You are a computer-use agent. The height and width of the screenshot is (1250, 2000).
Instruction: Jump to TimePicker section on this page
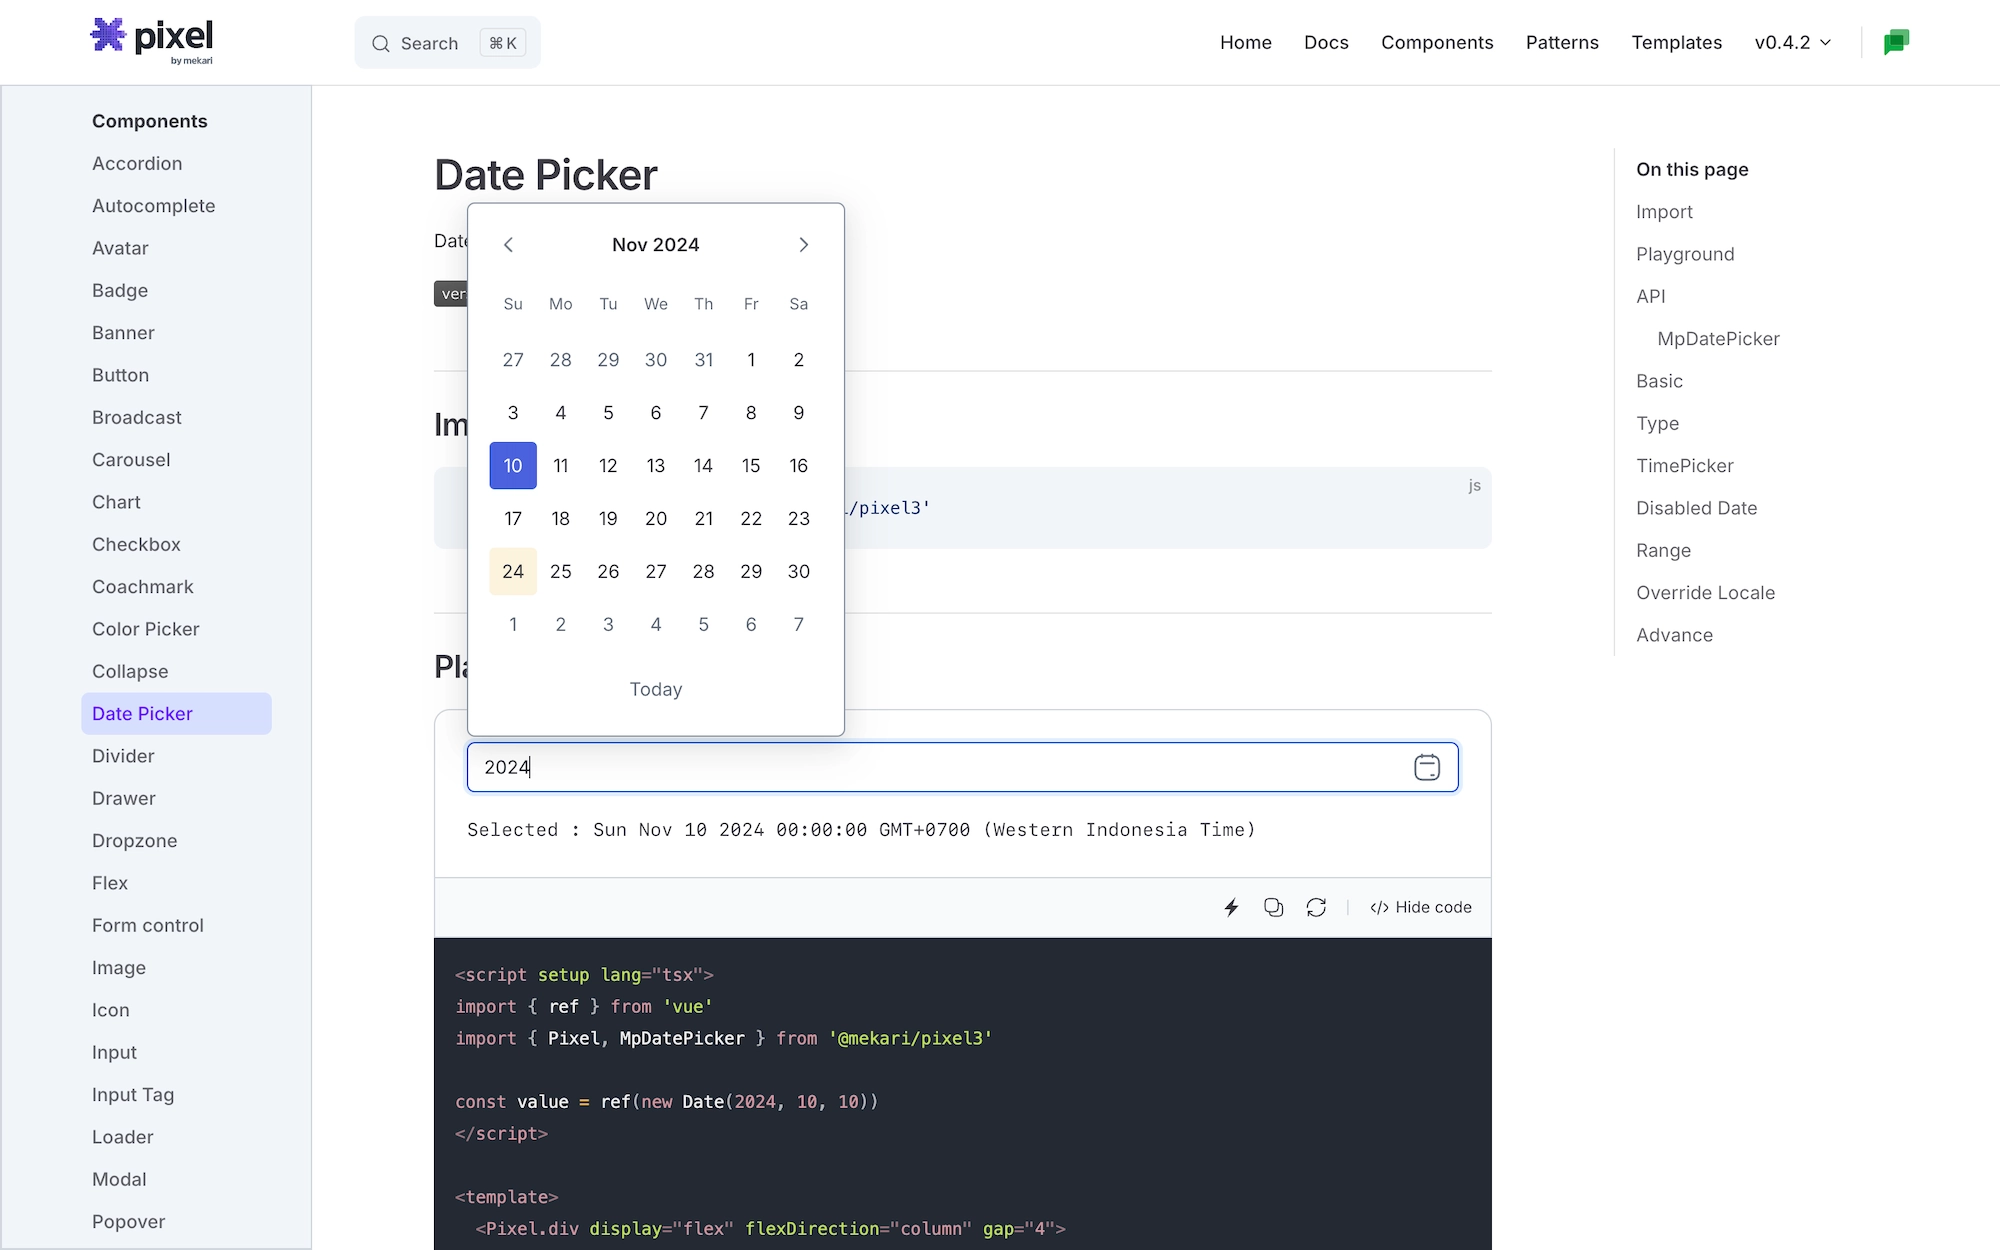(x=1685, y=466)
